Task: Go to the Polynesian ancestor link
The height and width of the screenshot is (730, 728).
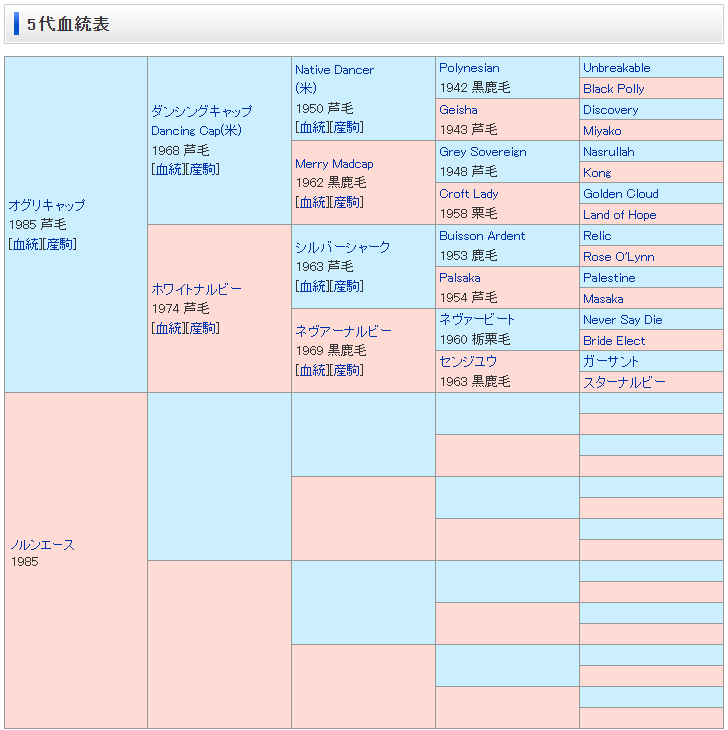Action: (x=469, y=68)
